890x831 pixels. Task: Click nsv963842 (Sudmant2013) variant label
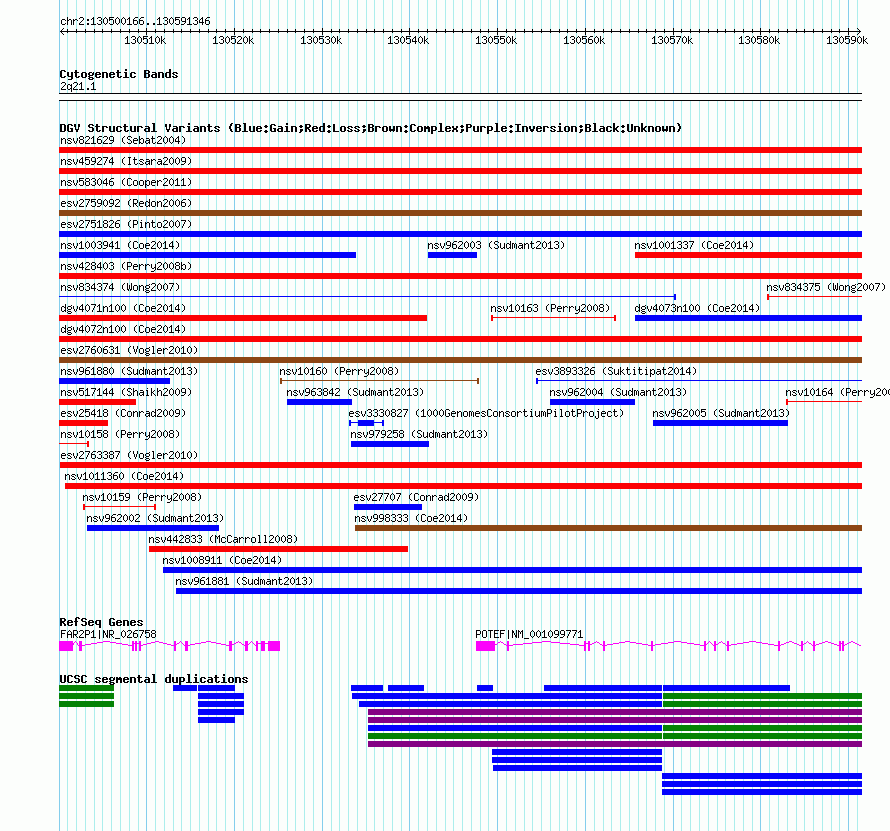tap(355, 392)
